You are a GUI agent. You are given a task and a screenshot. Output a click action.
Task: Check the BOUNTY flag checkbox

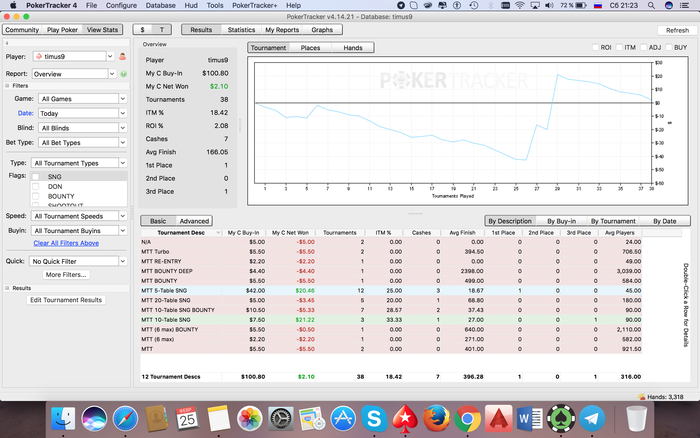(x=36, y=196)
